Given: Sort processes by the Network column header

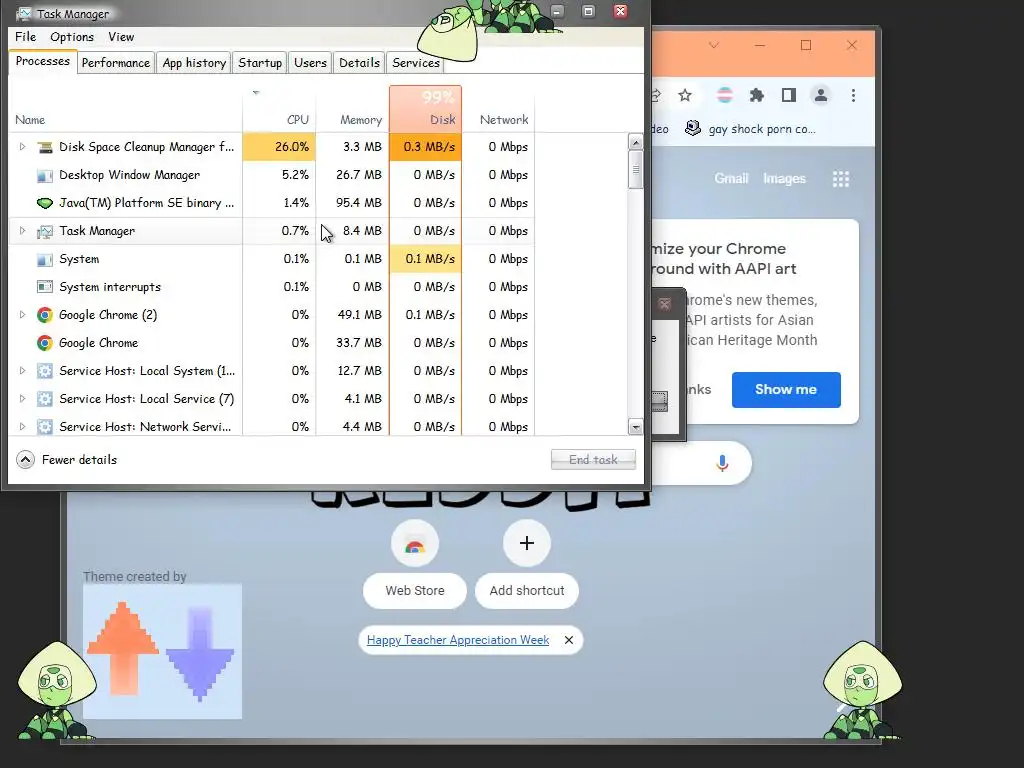Looking at the screenshot, I should pyautogui.click(x=498, y=109).
